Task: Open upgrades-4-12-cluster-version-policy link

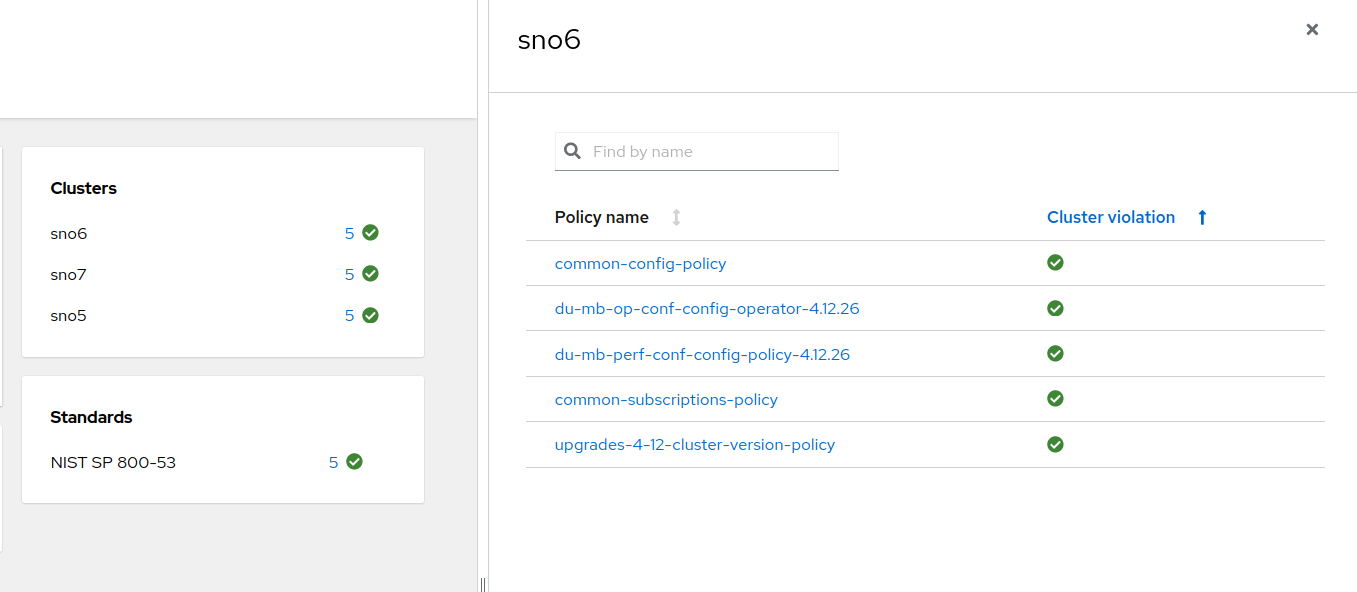Action: tap(695, 445)
